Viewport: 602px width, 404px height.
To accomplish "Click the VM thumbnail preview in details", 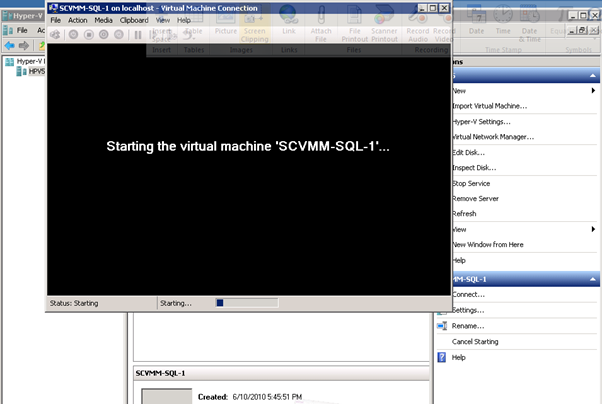I will click(167, 396).
